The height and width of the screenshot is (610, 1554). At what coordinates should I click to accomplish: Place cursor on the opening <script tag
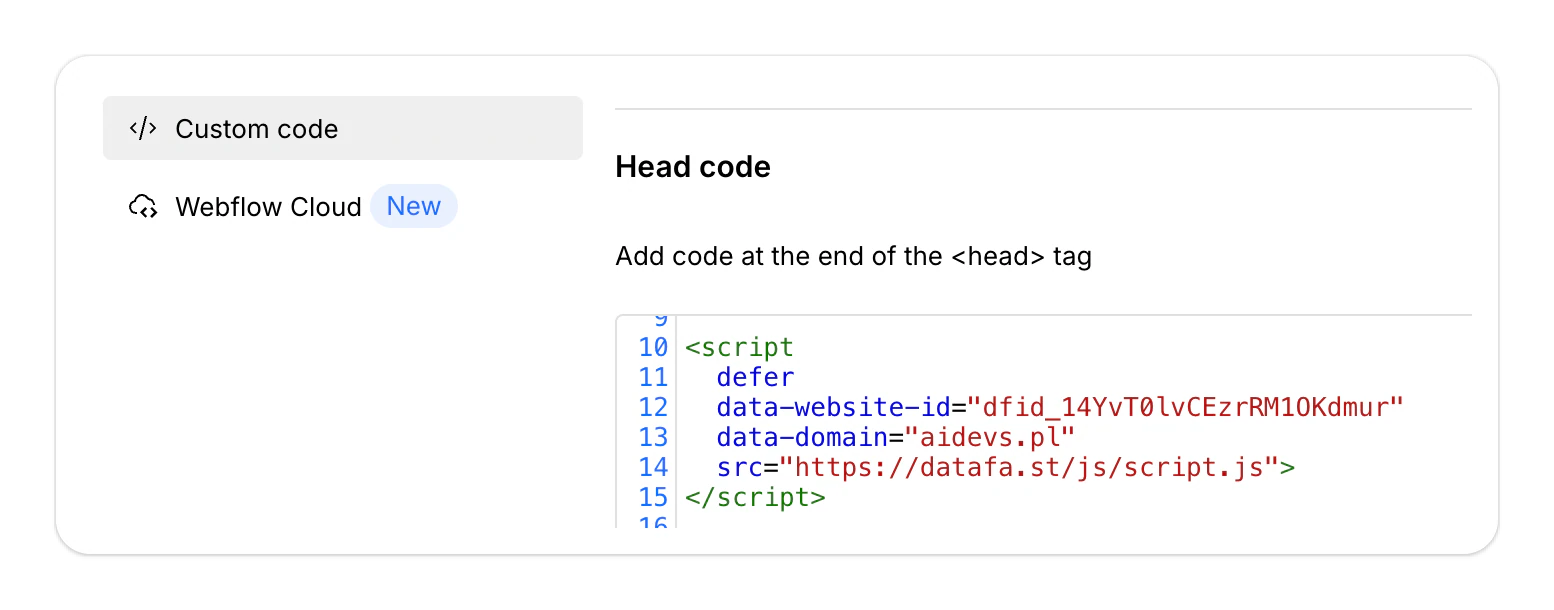[x=739, y=348]
